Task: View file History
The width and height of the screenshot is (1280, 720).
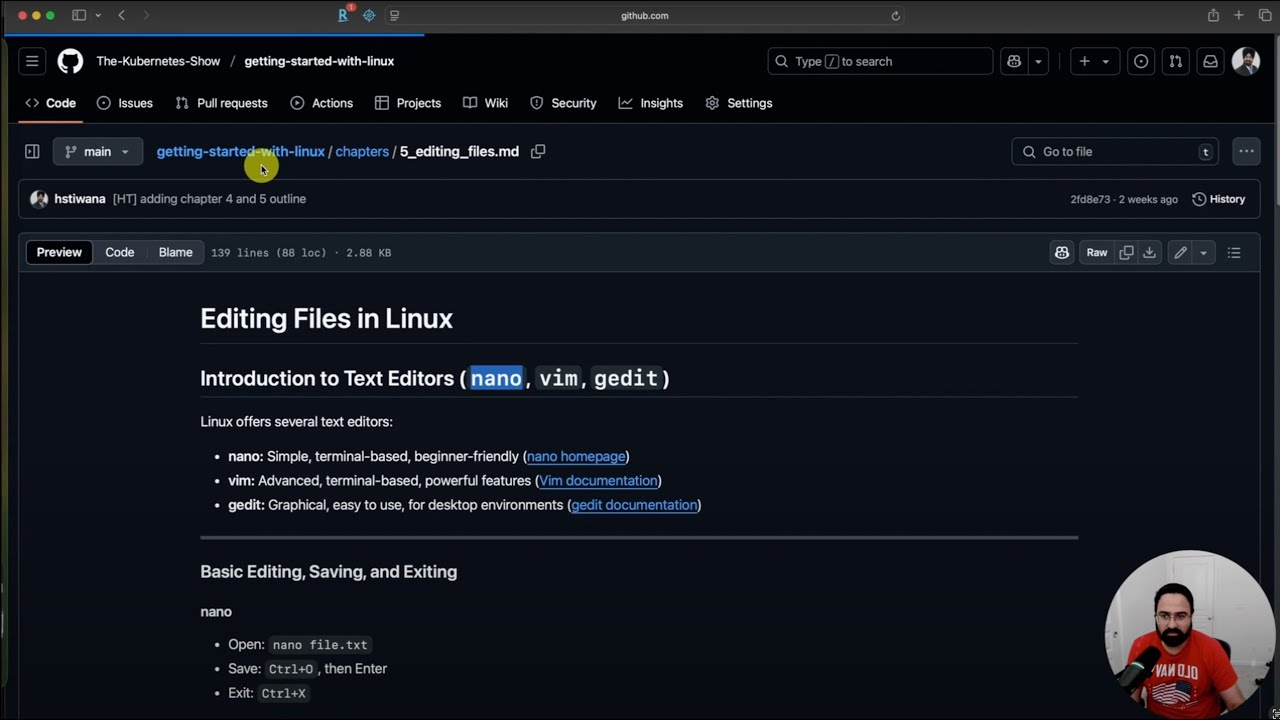Action: (1219, 199)
